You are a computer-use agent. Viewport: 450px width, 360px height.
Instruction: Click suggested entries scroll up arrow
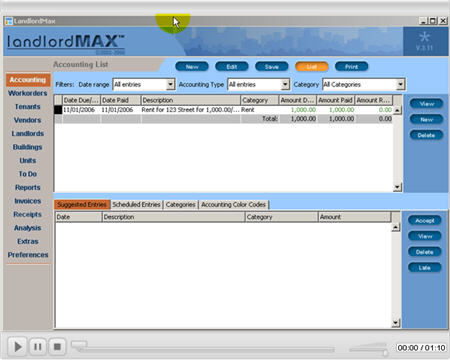396,227
